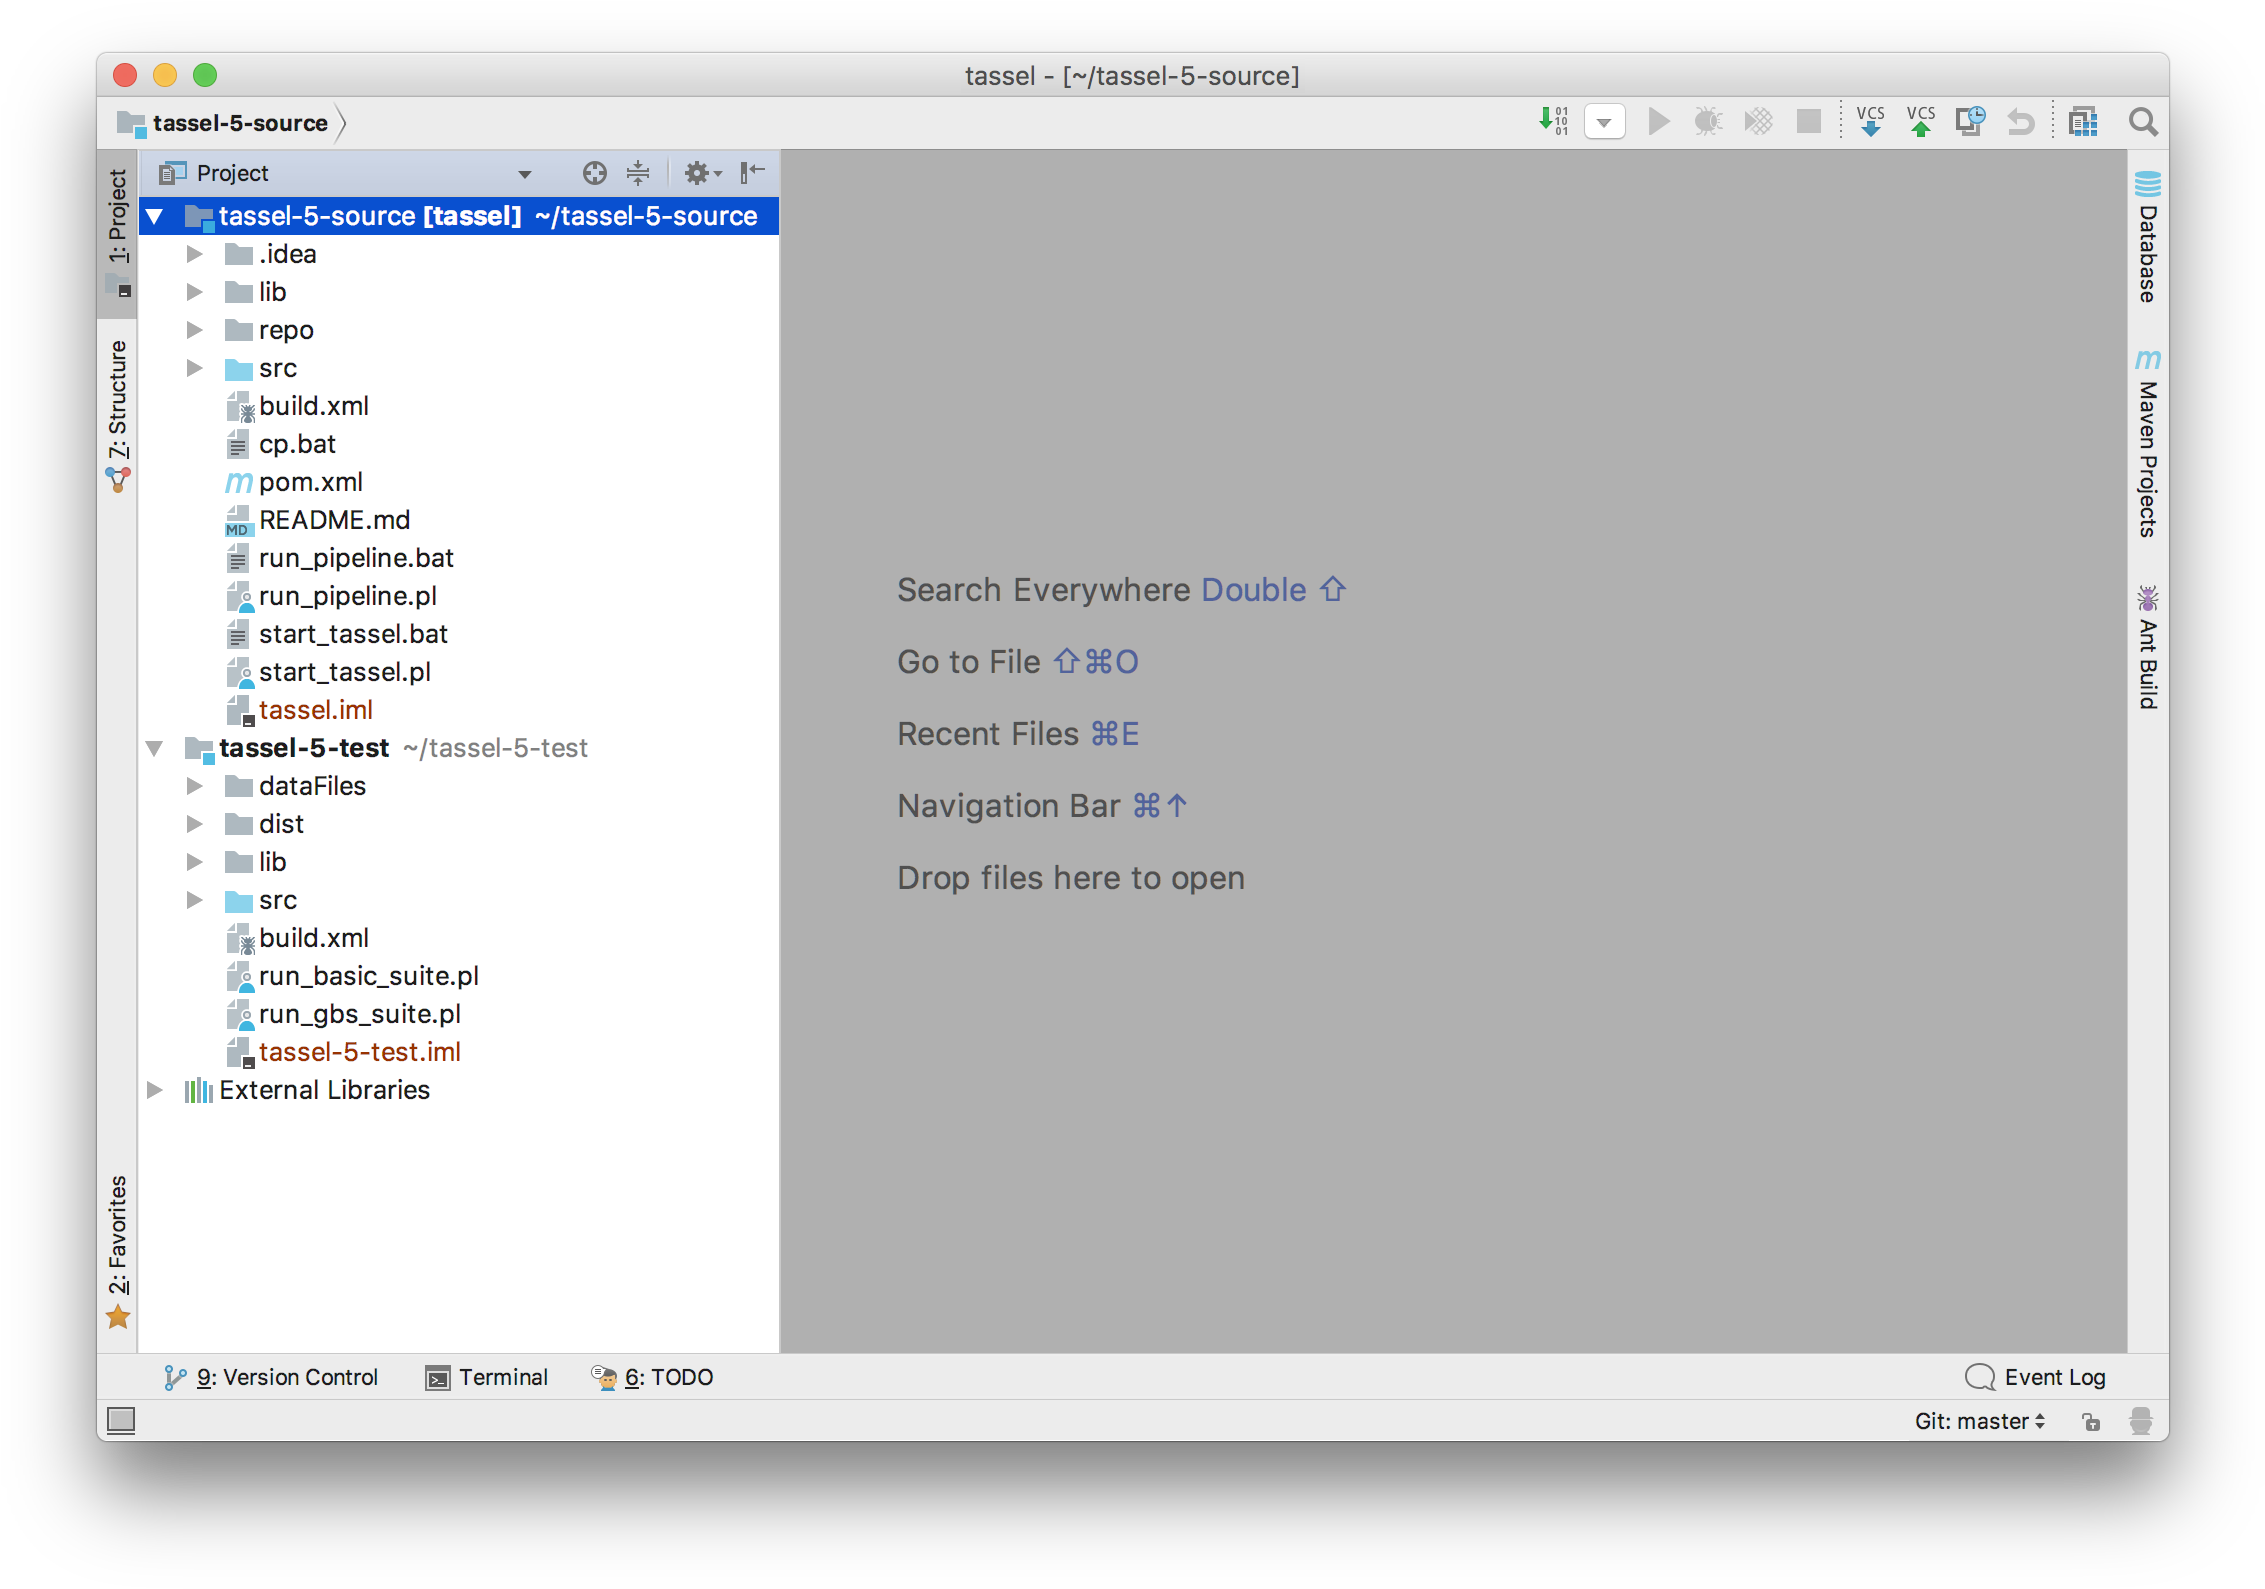Open the Project Structure icon
Viewport: 2265px width, 1589px height.
(x=2083, y=122)
